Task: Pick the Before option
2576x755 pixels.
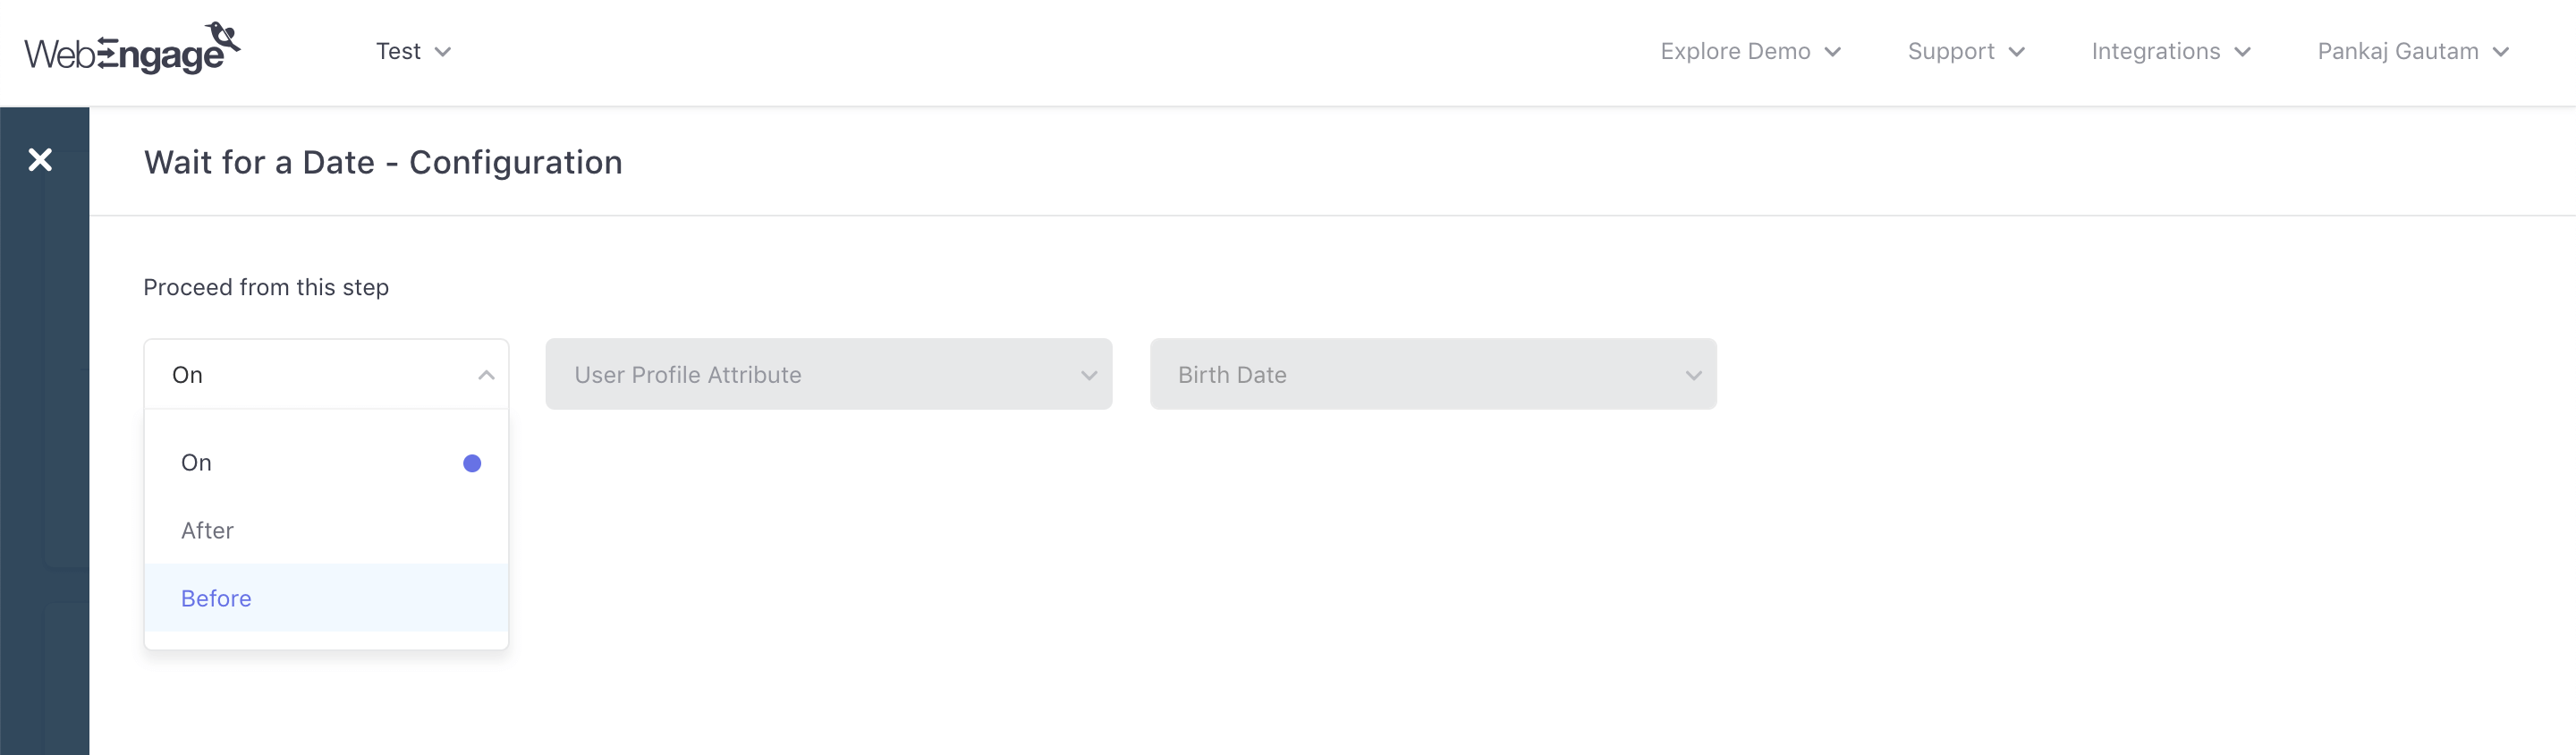Action: (216, 598)
